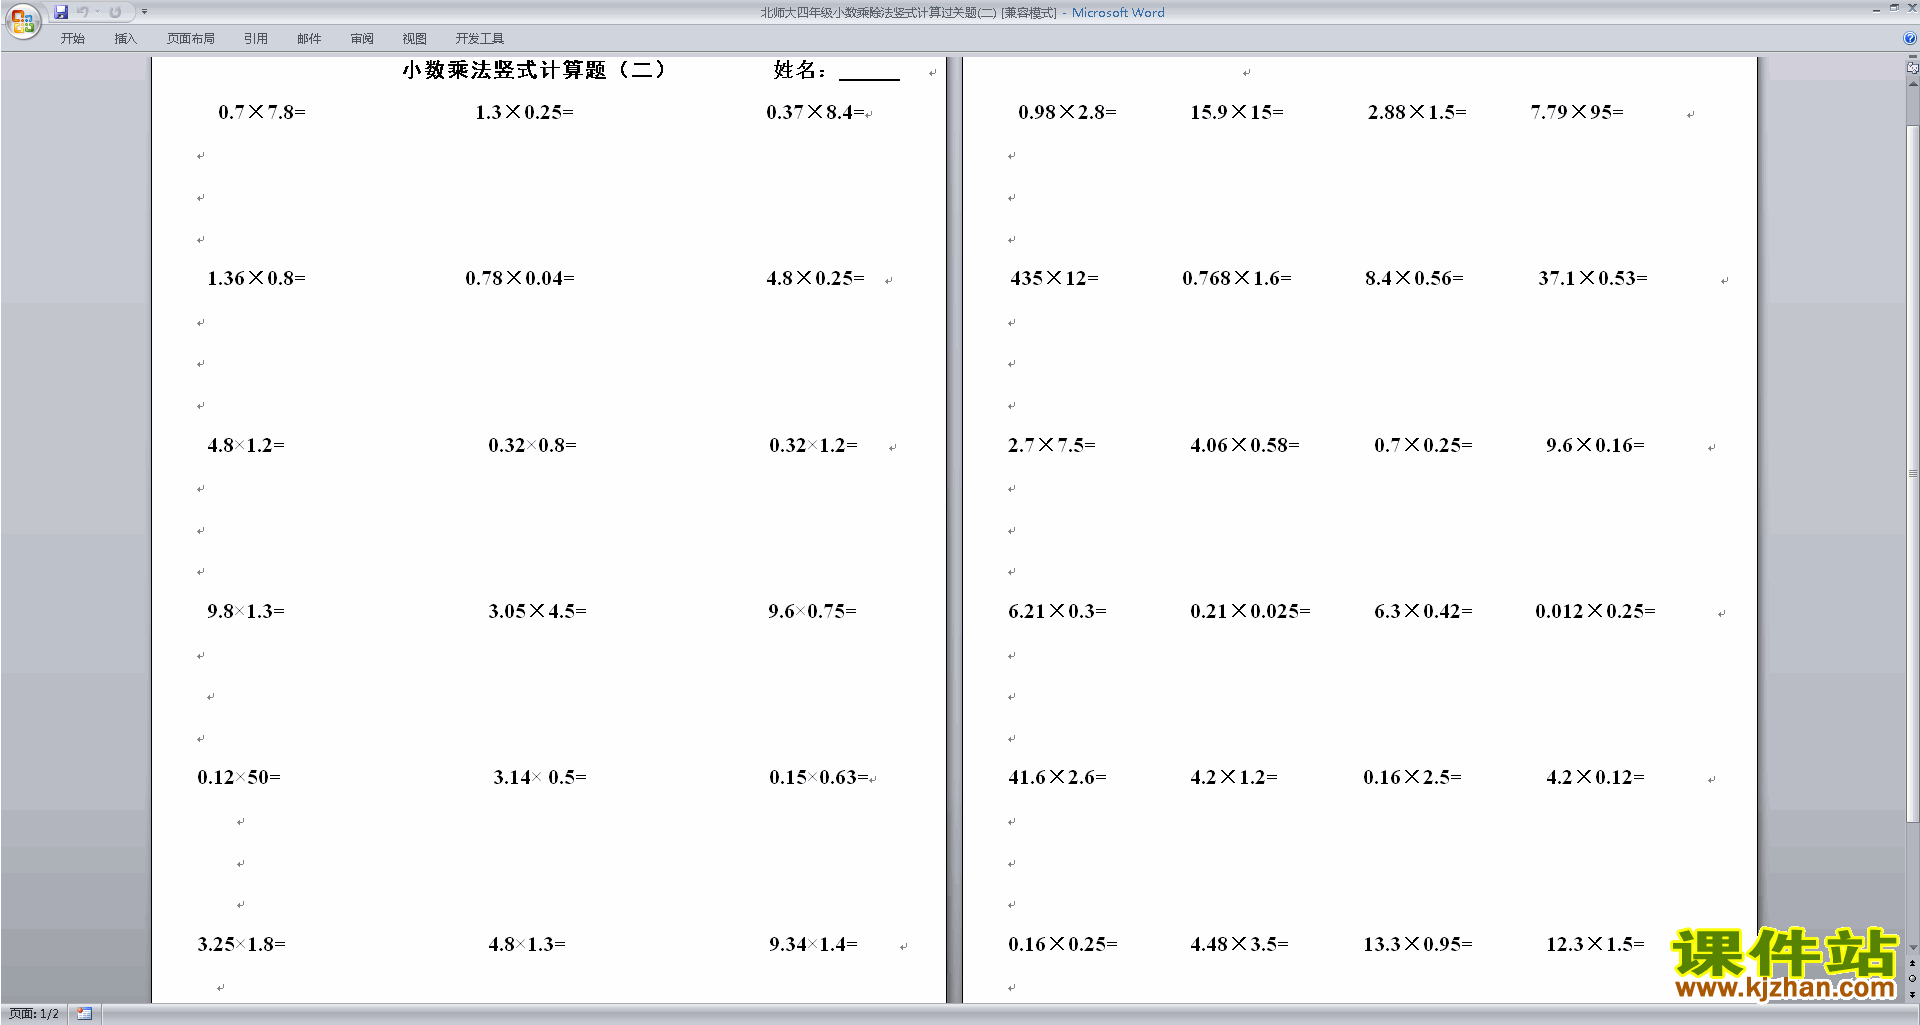The image size is (1920, 1025).
Task: Click the problem 4.8×0.25=
Action: [x=815, y=278]
